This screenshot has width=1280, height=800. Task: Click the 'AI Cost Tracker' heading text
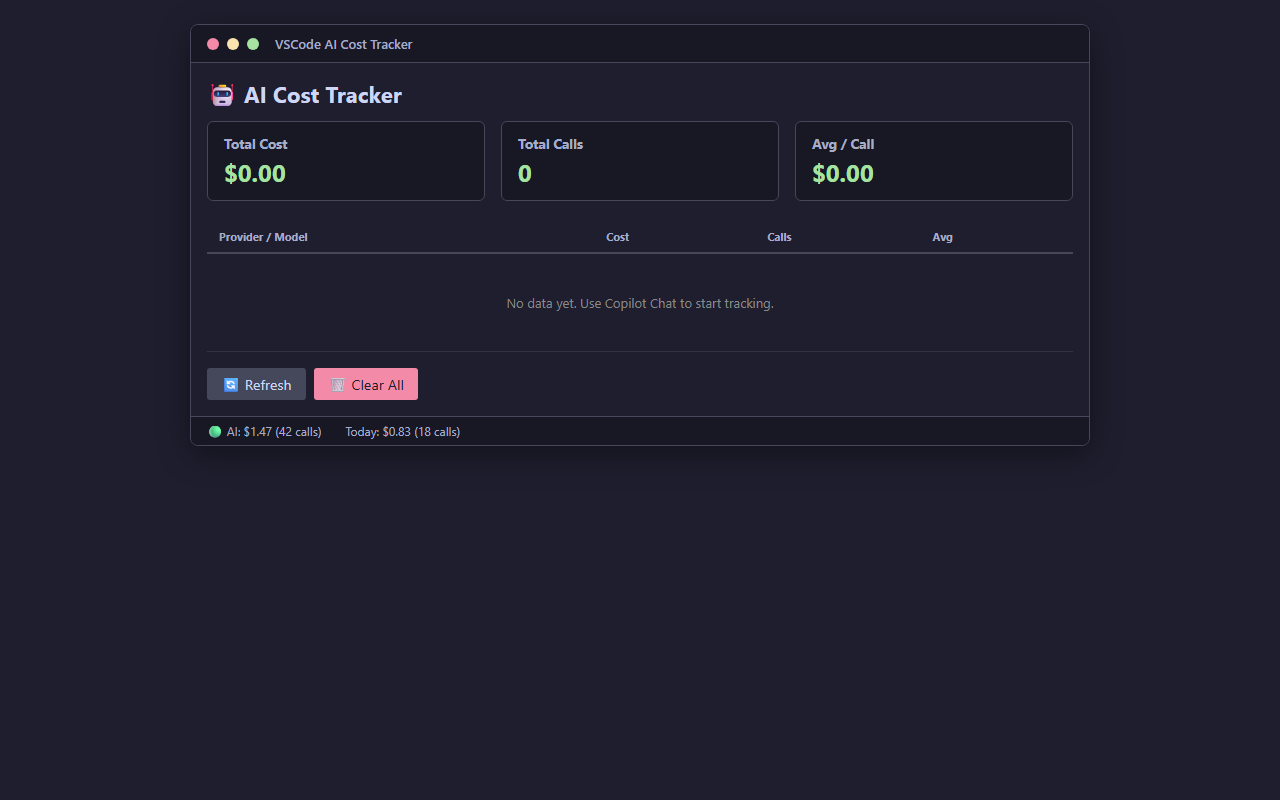point(323,95)
